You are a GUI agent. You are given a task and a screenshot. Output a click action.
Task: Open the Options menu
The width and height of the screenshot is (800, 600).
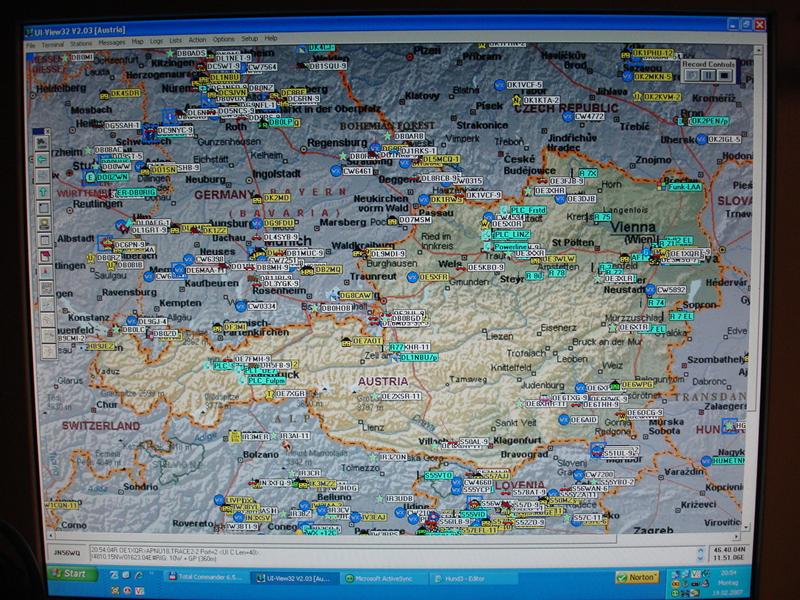pyautogui.click(x=223, y=40)
